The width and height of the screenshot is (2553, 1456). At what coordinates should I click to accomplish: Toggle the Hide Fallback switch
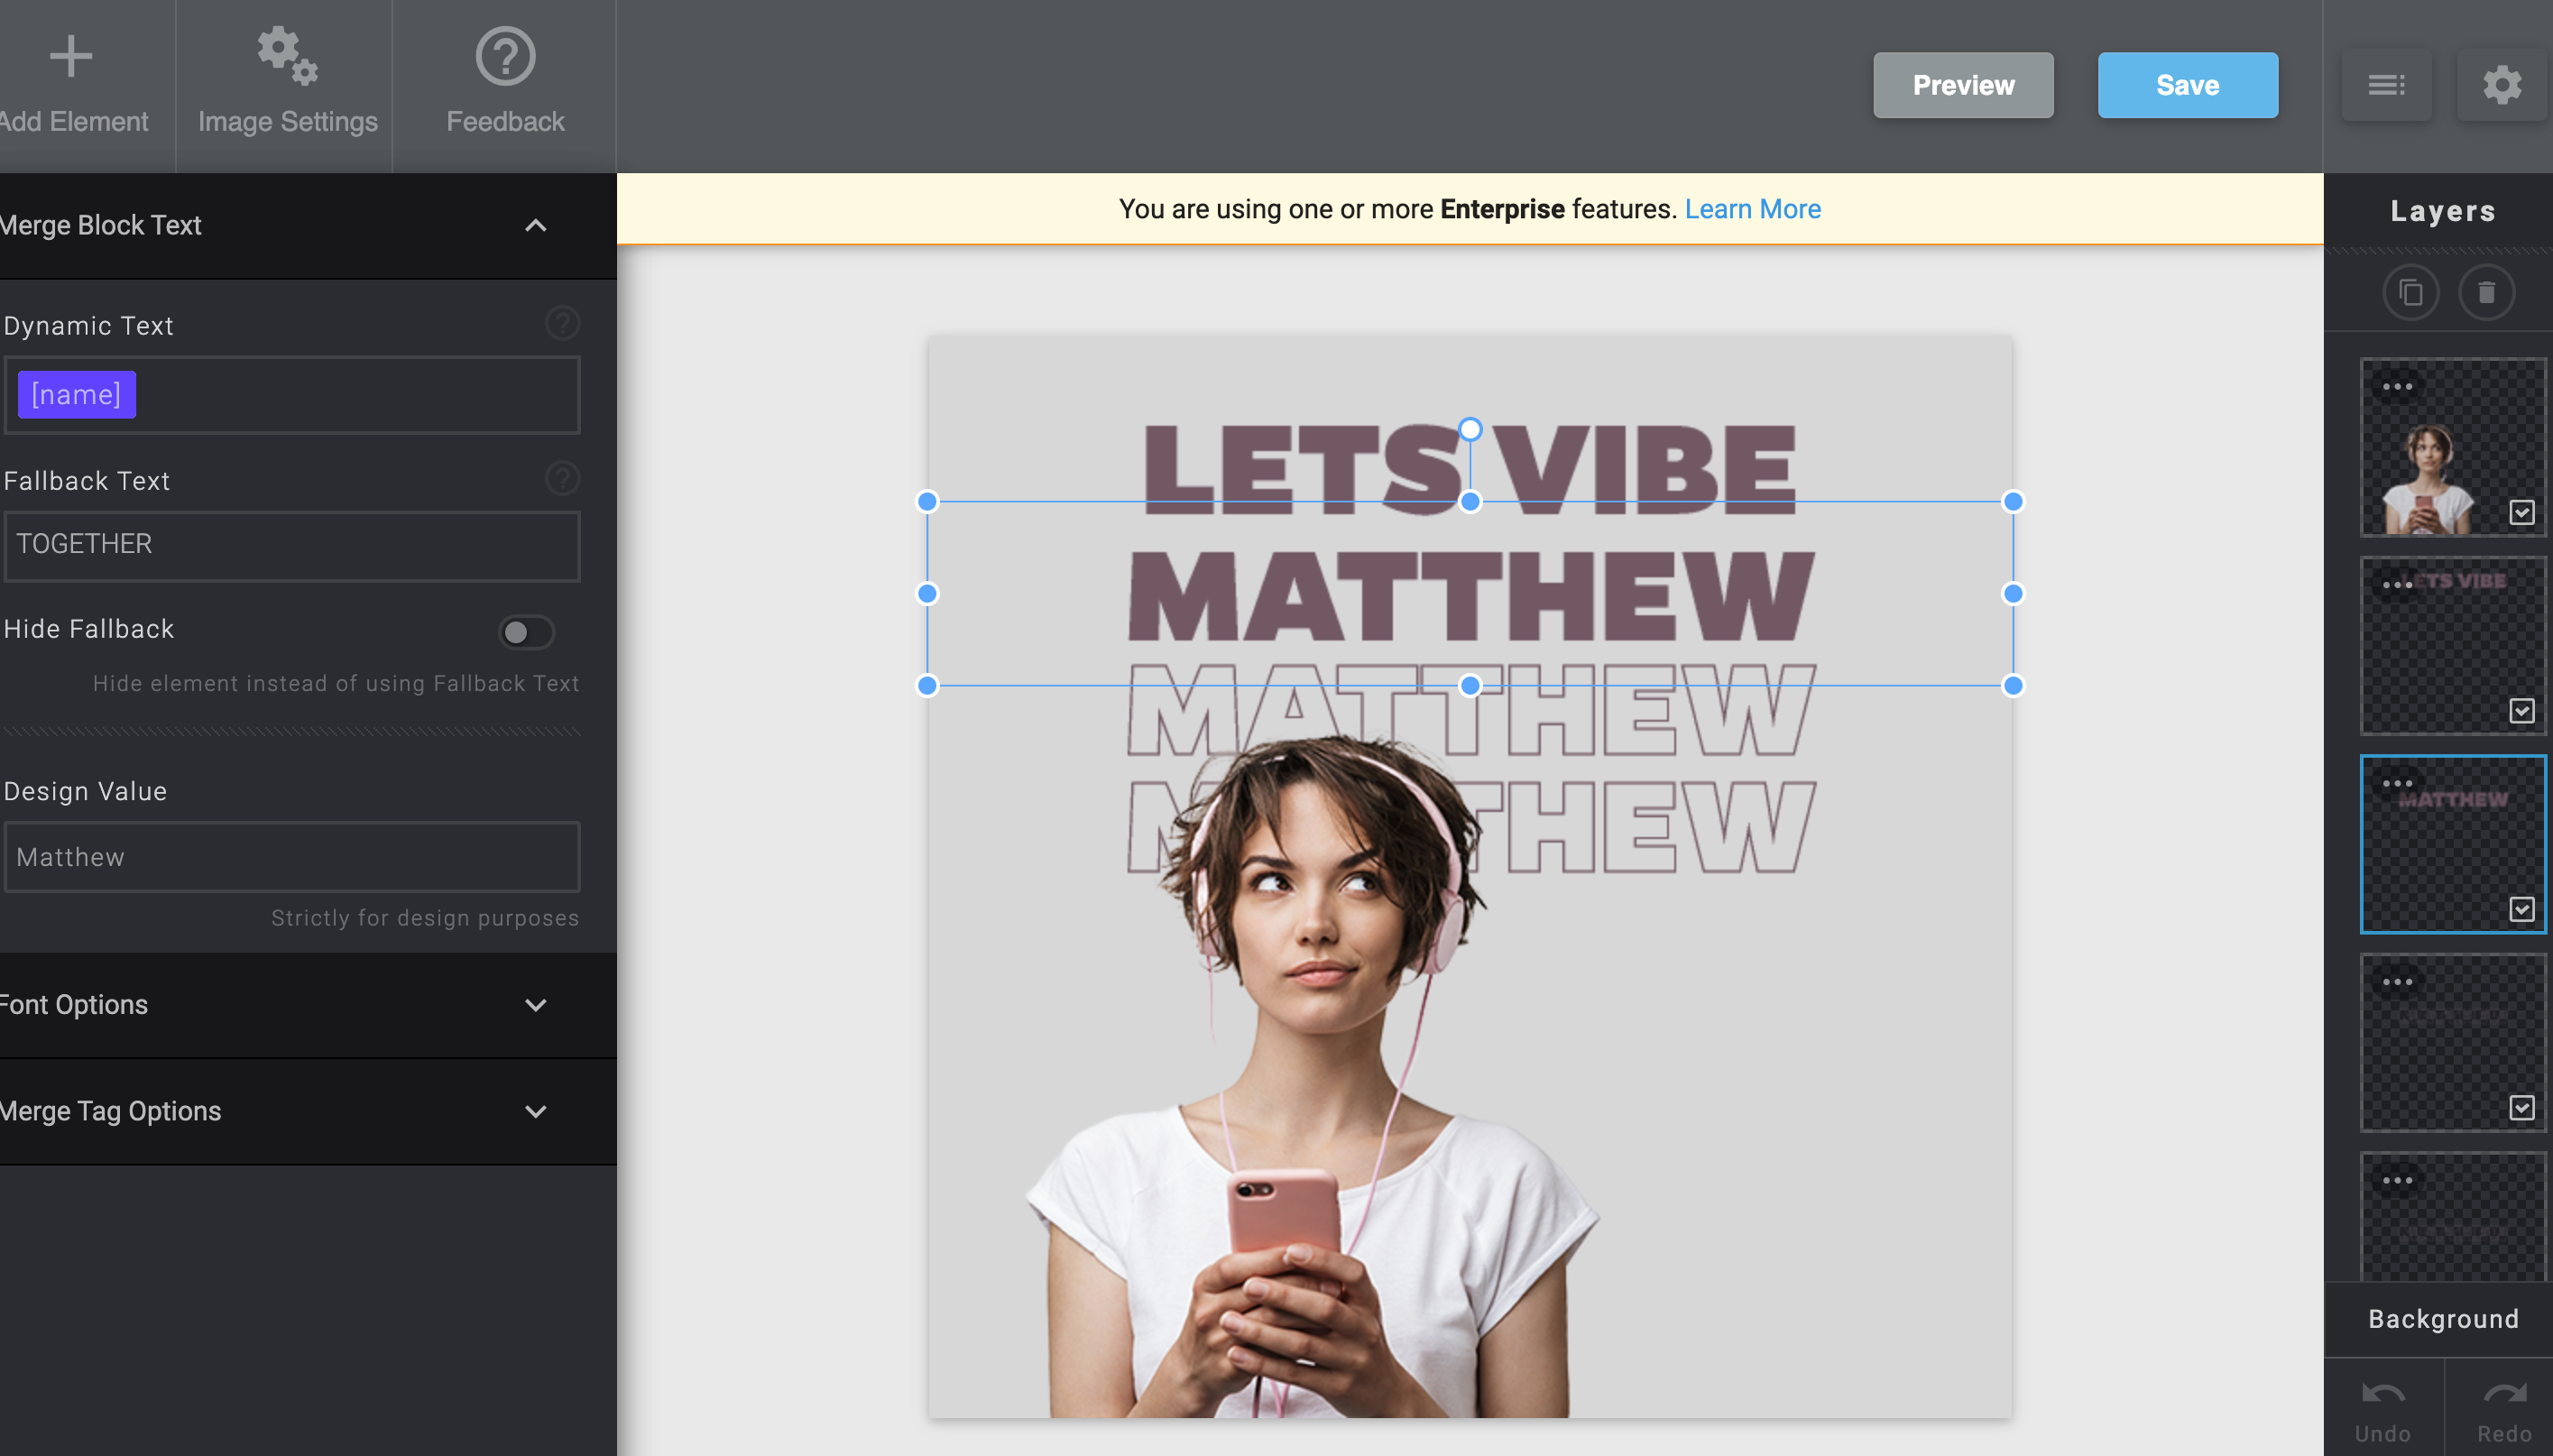(x=526, y=632)
